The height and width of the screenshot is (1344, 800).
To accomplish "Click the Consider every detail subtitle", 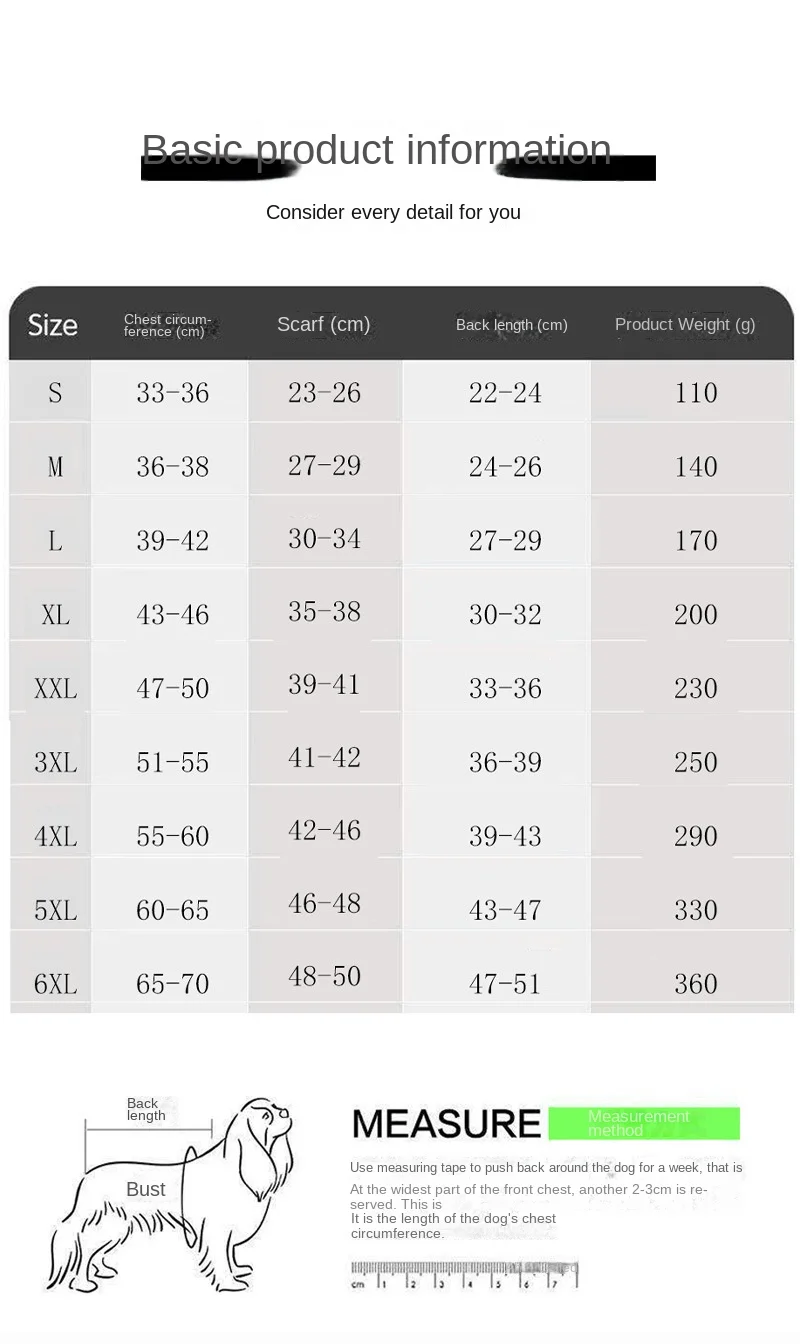I will [x=393, y=212].
